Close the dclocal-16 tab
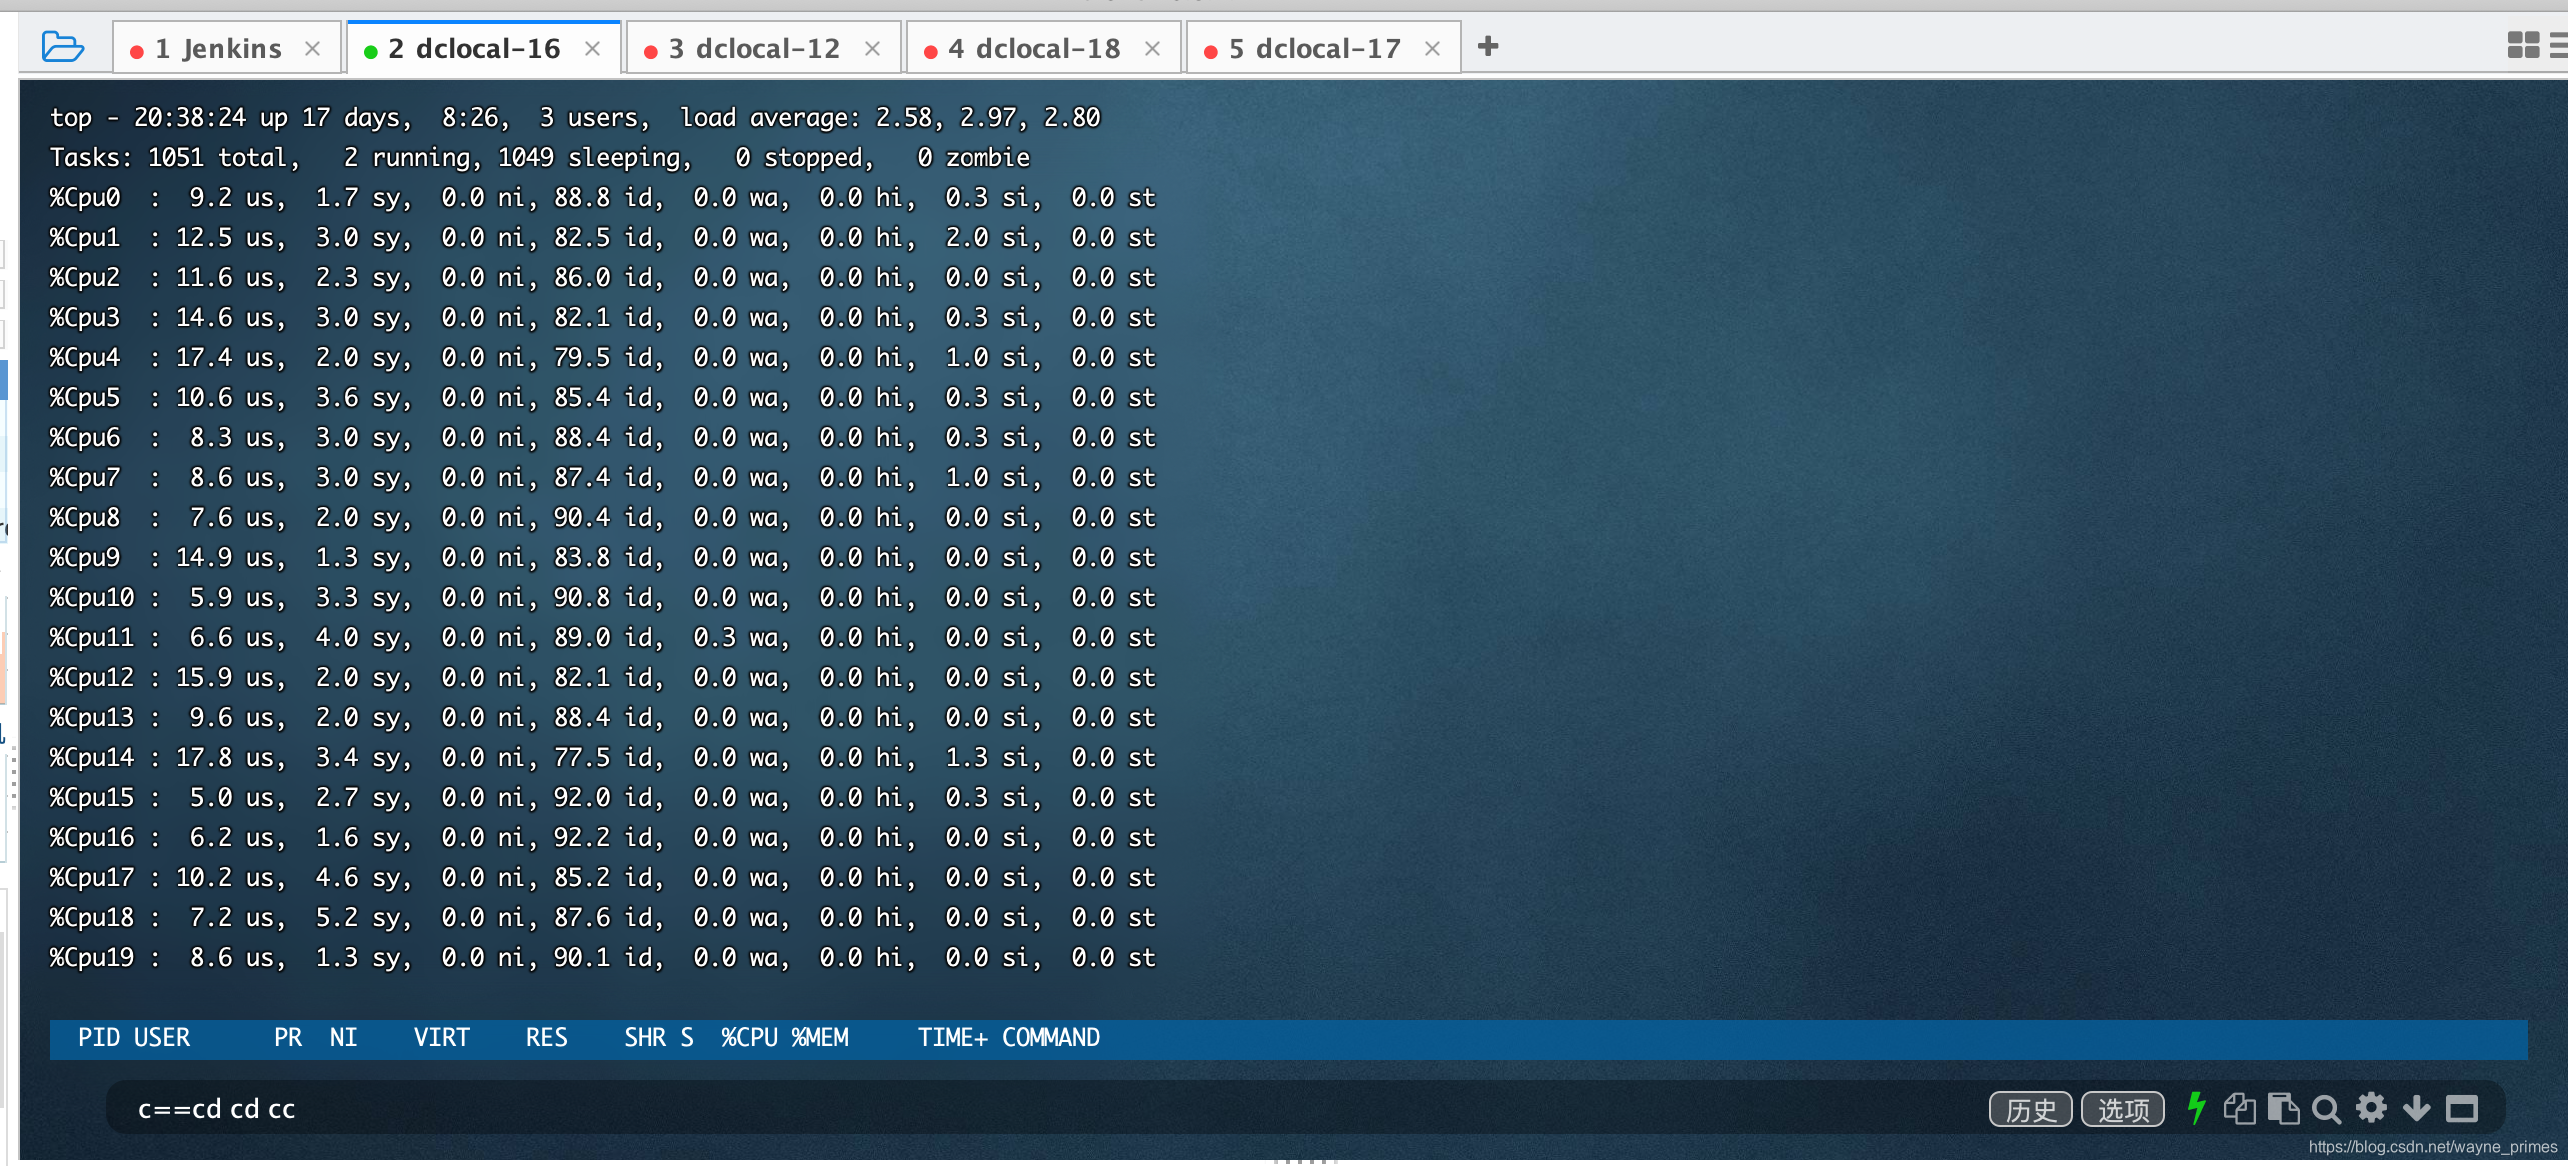Screen dimensions: 2568x1166 (x=592, y=48)
